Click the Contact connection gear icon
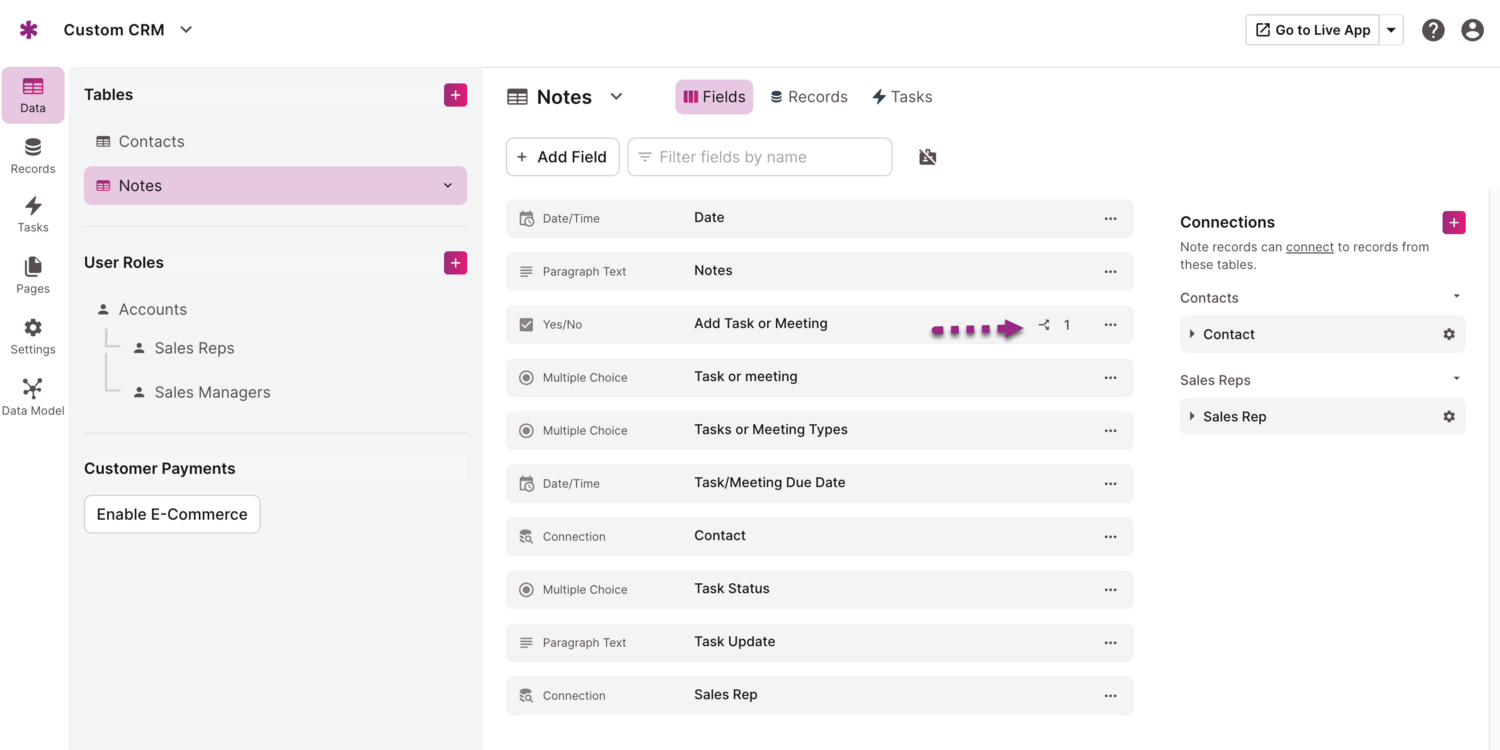Viewport: 1500px width, 750px height. (1449, 335)
